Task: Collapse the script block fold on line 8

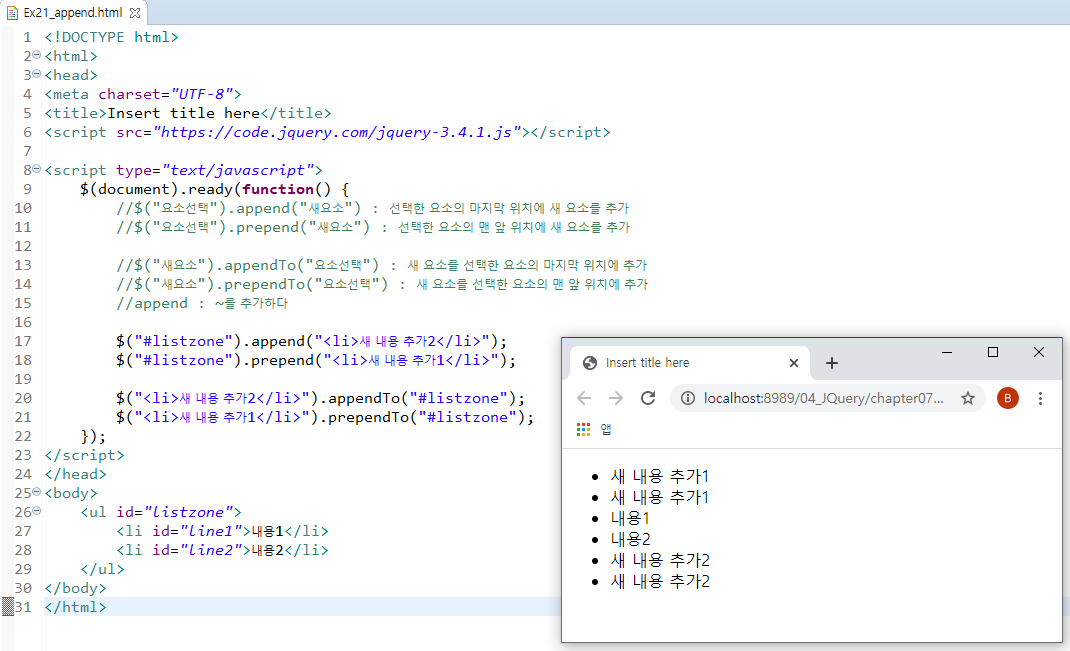Action: [x=37, y=169]
